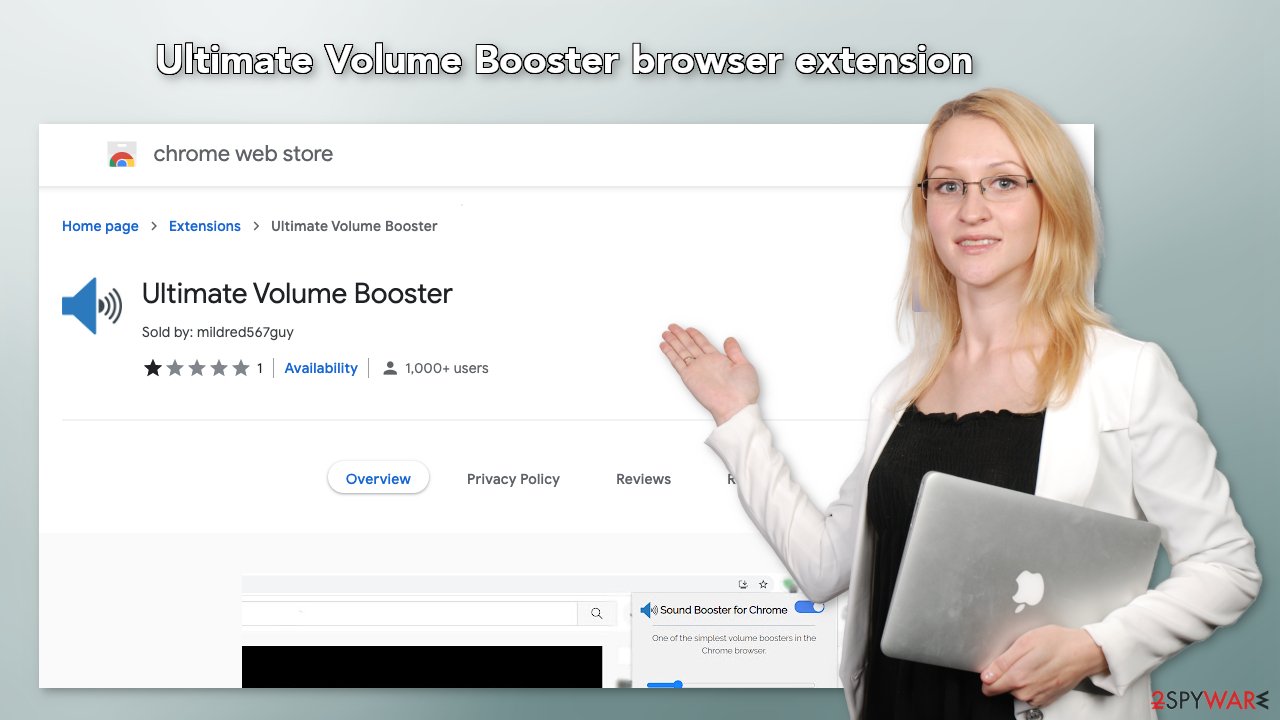Click the Chrome Web Store logo icon
This screenshot has width=1280, height=720.
(122, 154)
